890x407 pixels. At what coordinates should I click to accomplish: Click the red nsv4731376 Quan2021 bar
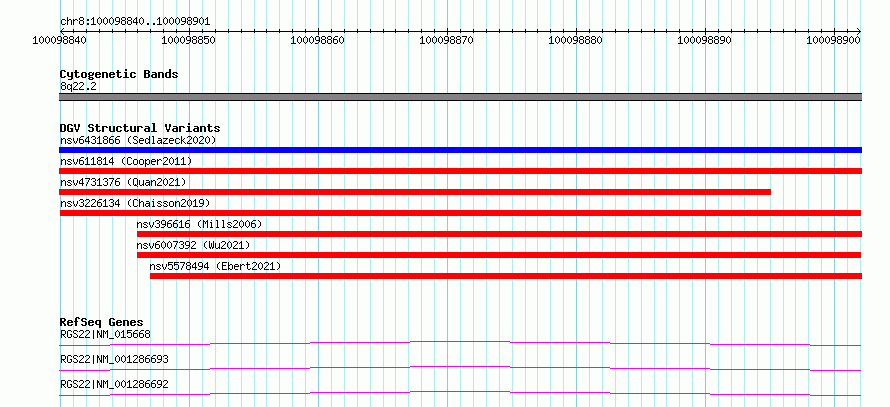point(415,192)
